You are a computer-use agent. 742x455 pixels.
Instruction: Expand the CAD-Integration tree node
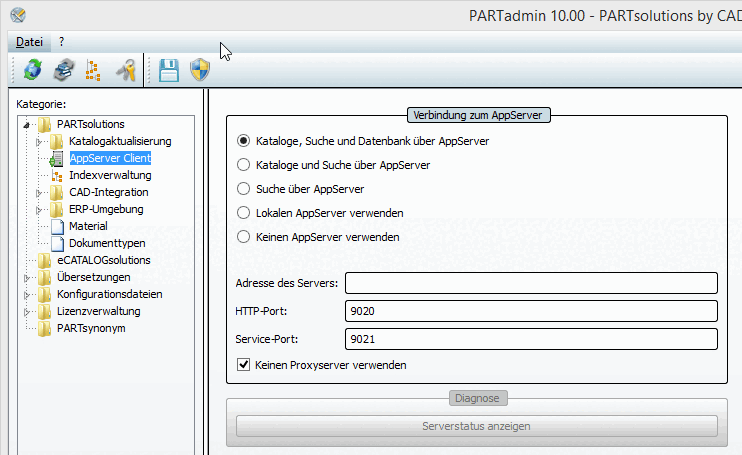tap(39, 192)
